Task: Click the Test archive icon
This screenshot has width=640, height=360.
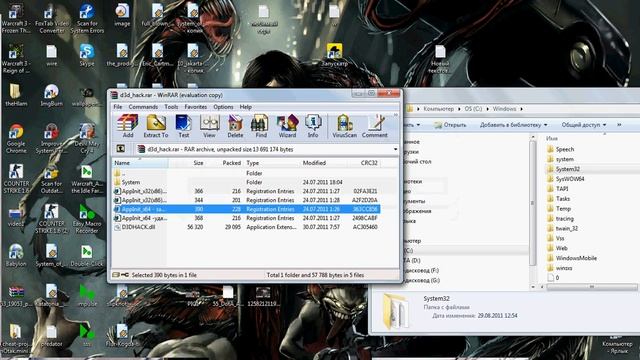Action: pos(183,126)
